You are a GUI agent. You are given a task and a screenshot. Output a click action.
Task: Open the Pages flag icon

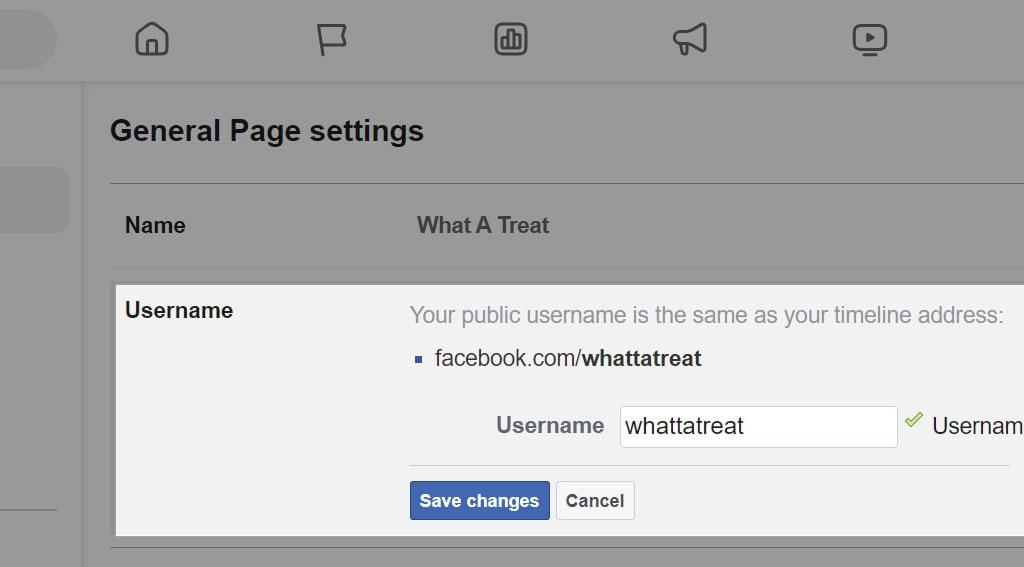331,40
